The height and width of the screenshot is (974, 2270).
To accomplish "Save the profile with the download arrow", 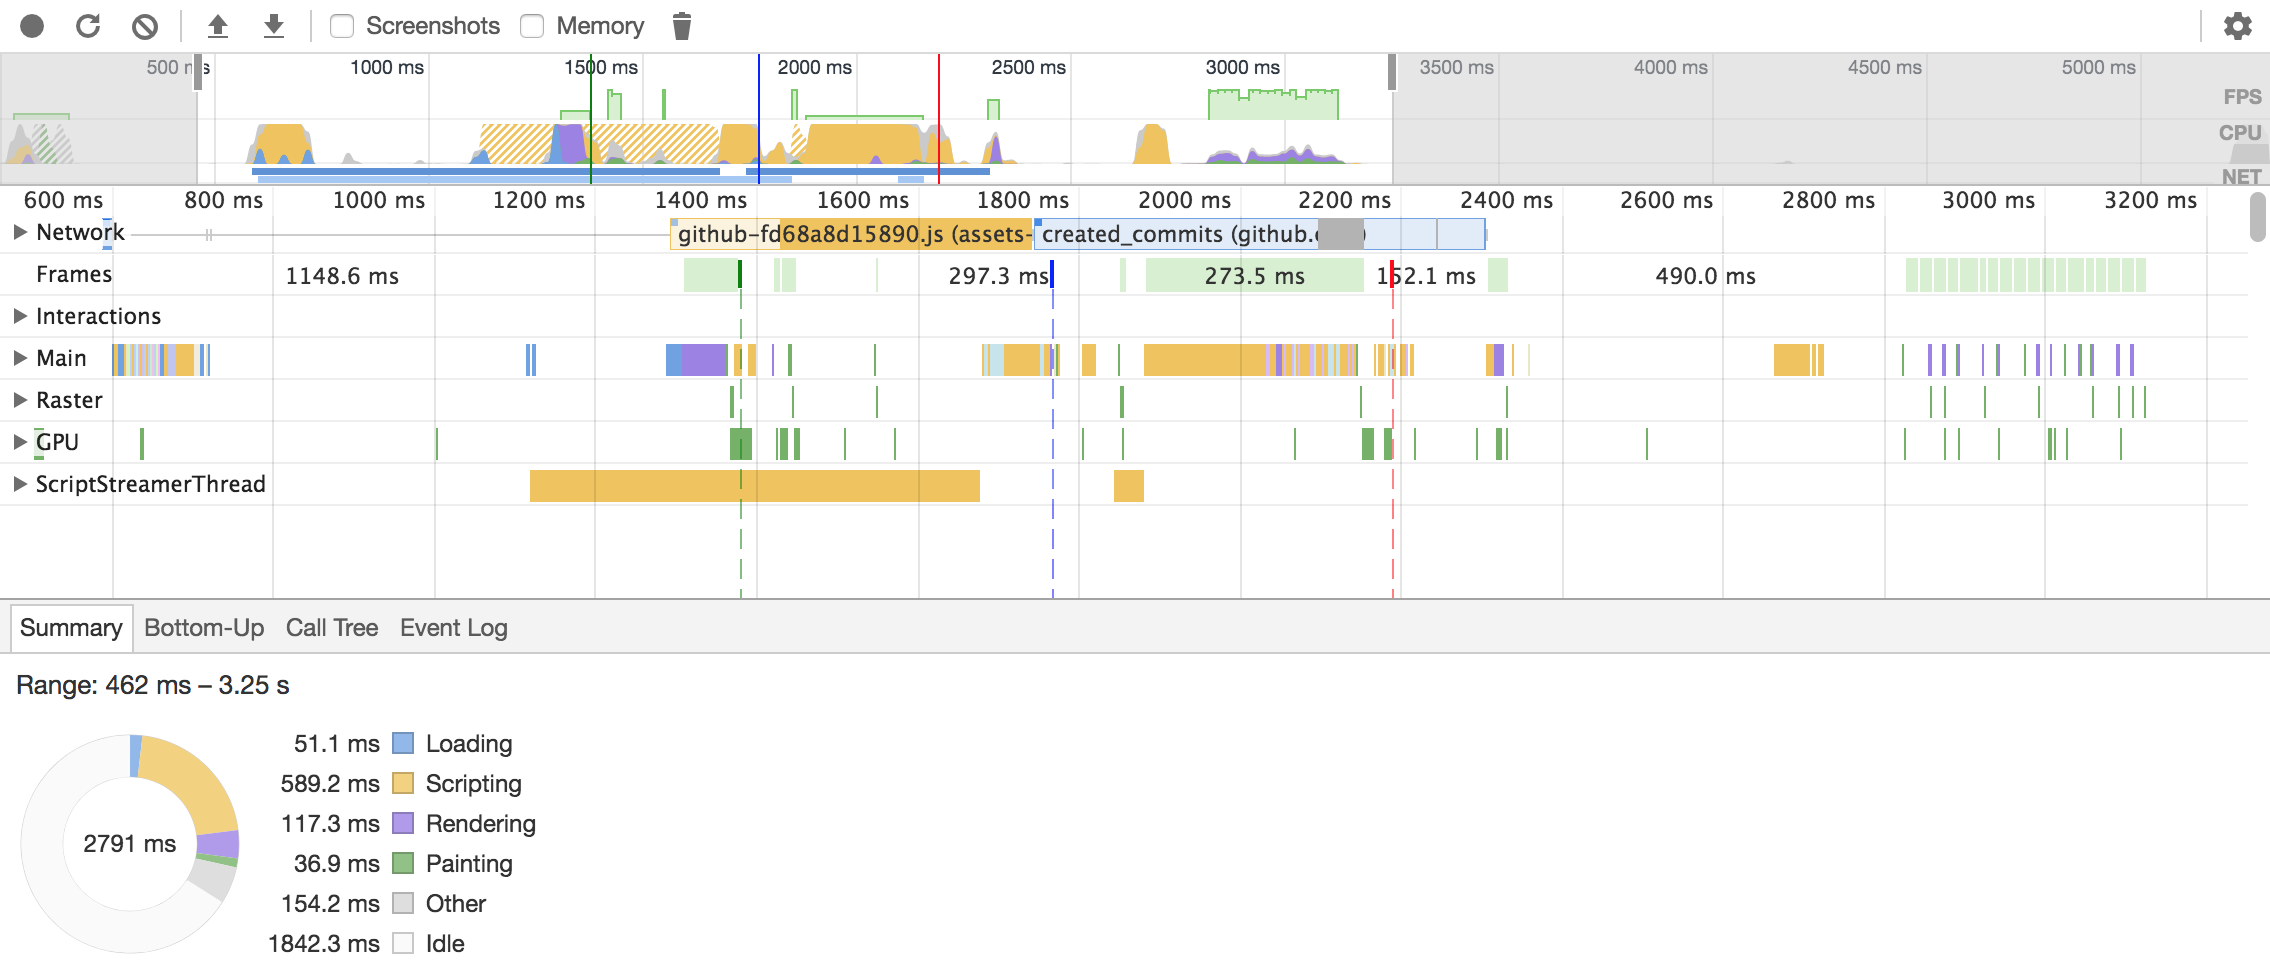I will click(273, 26).
